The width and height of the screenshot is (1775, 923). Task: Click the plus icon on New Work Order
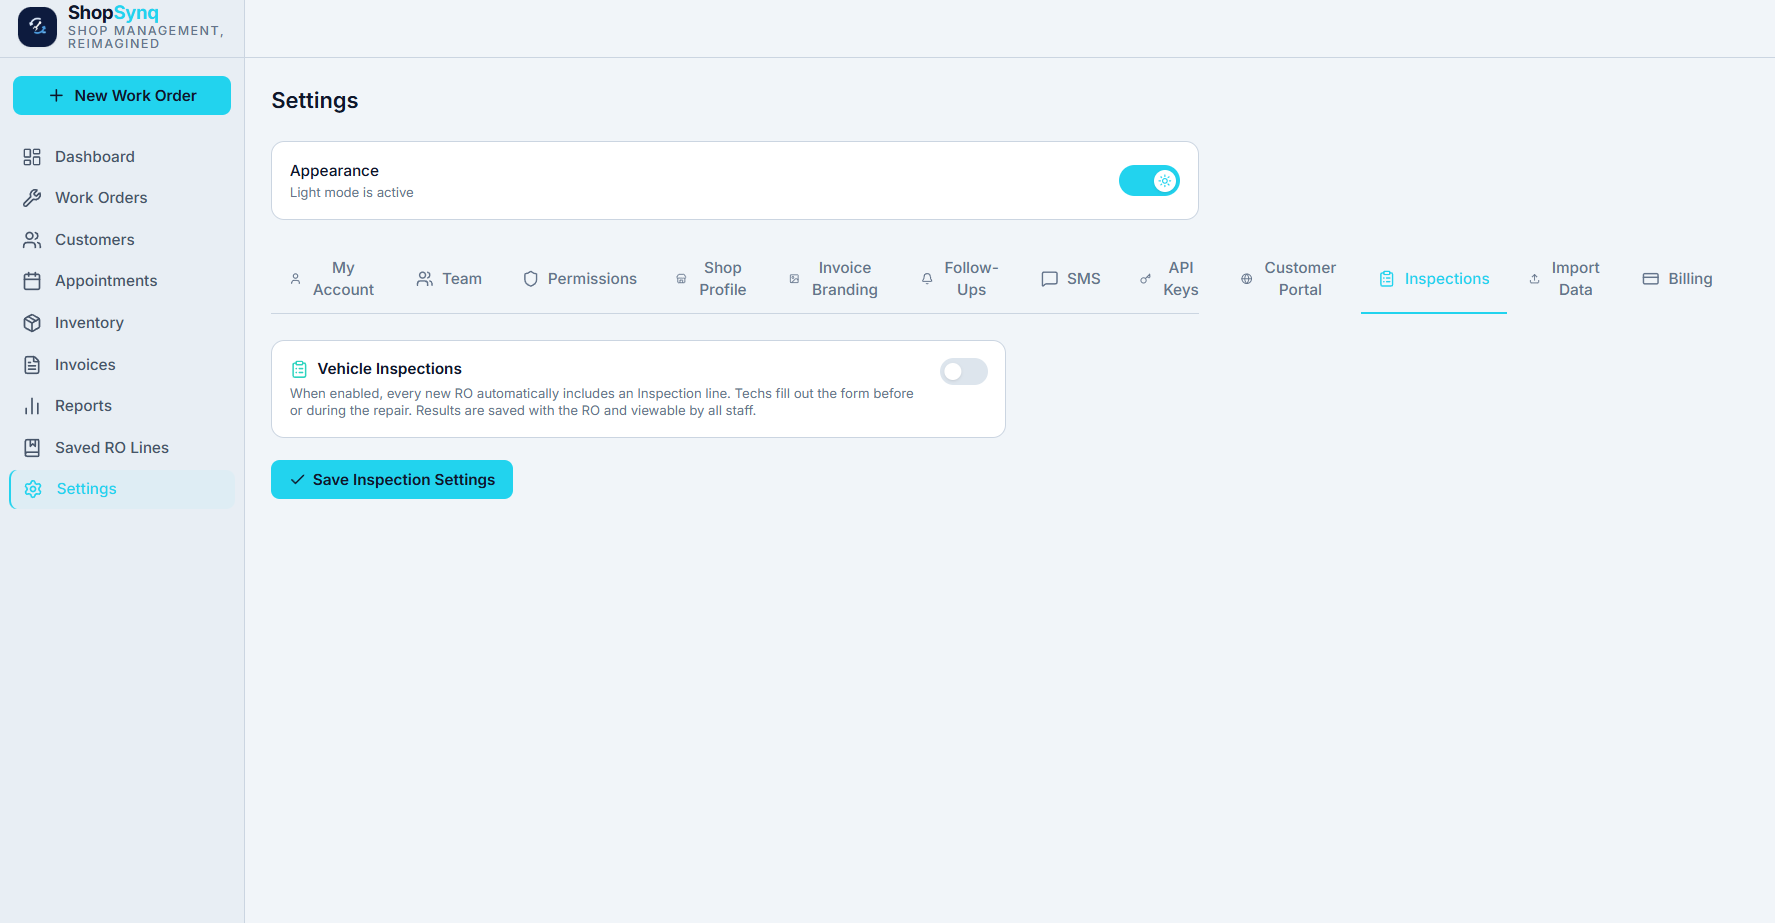[x=56, y=96]
